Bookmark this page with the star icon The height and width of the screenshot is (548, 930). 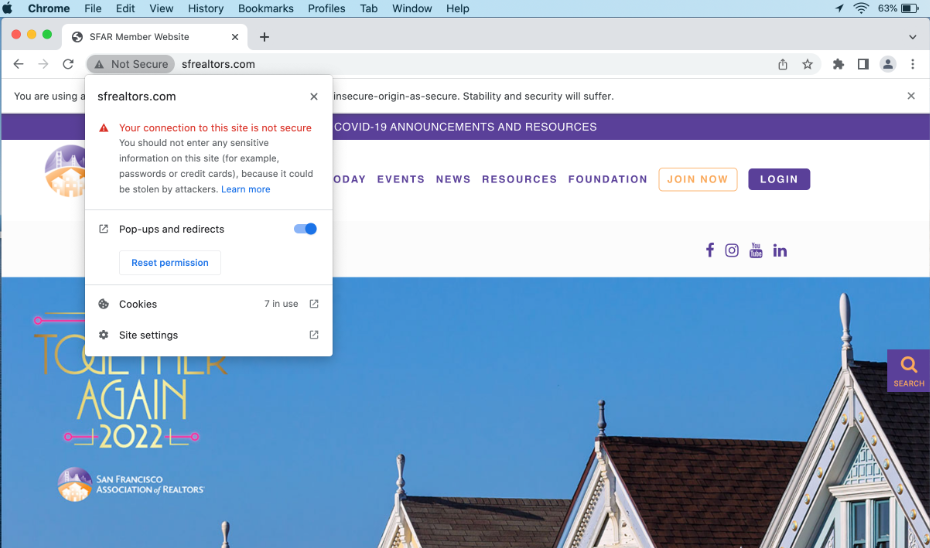click(807, 64)
